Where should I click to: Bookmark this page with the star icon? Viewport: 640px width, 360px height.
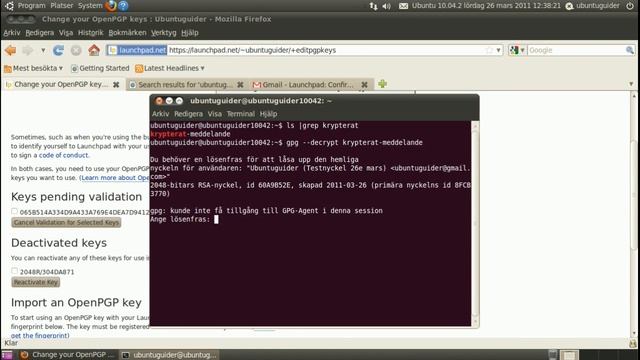point(489,50)
